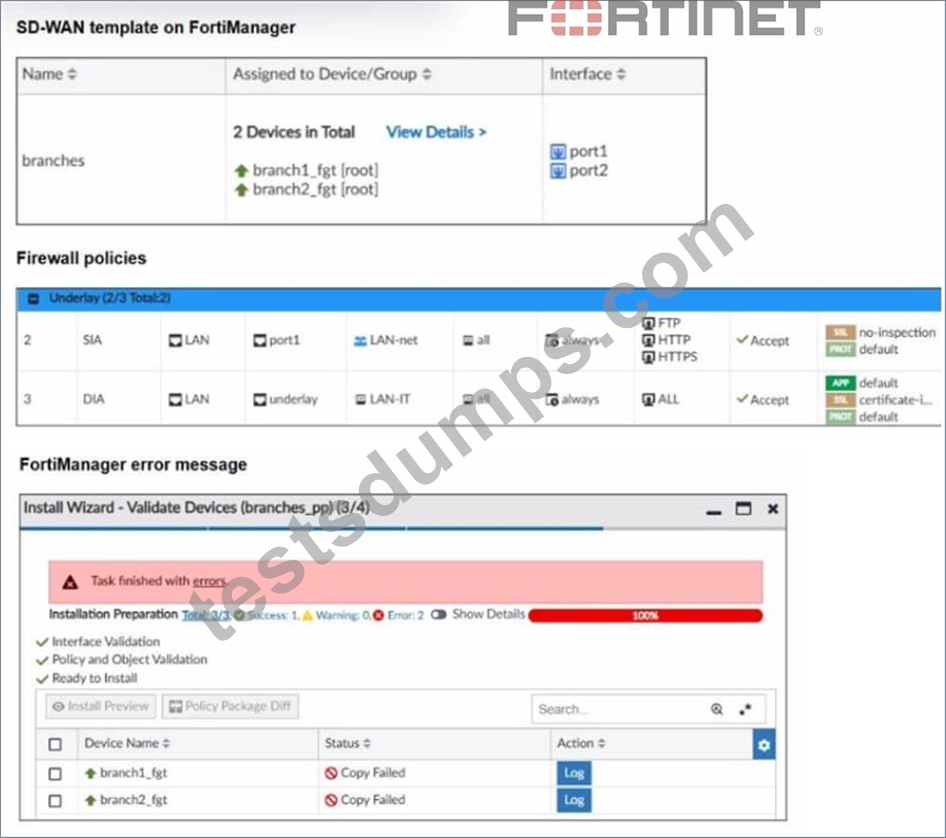The height and width of the screenshot is (838, 946).
Task: Sort templates by Interface column header
Action: pos(587,74)
